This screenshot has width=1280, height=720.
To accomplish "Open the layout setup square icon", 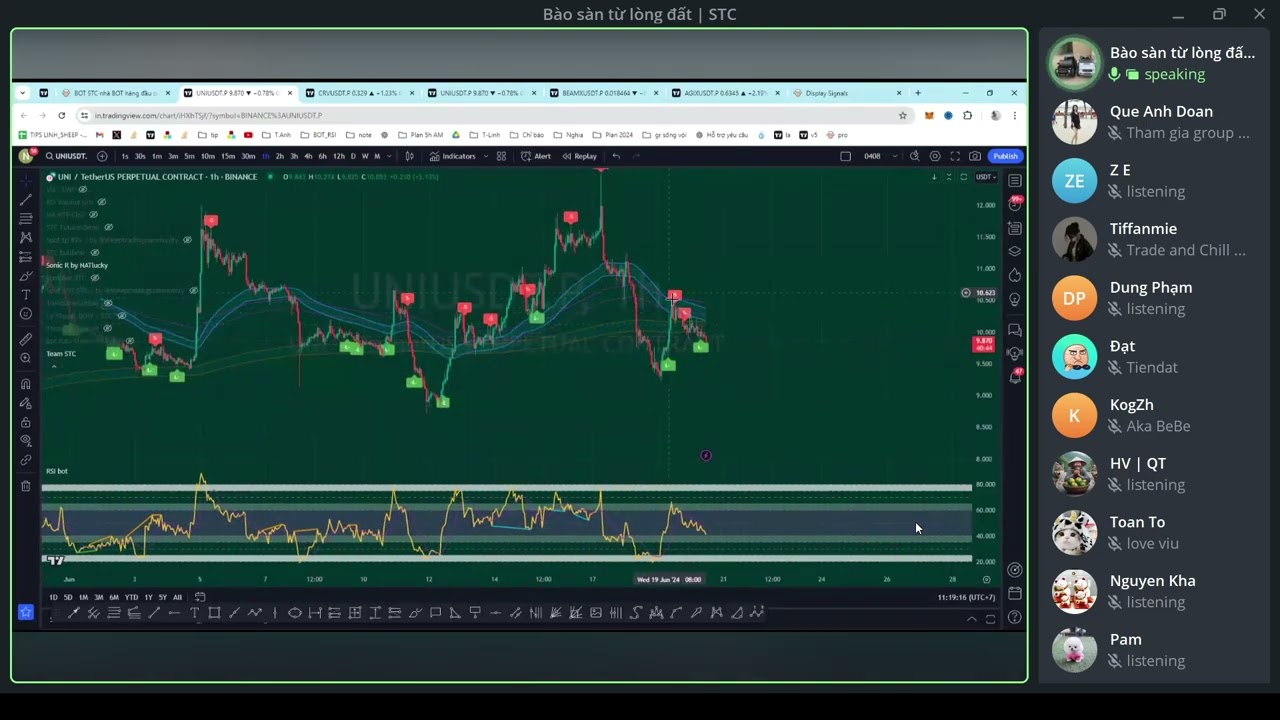I will tap(845, 156).
